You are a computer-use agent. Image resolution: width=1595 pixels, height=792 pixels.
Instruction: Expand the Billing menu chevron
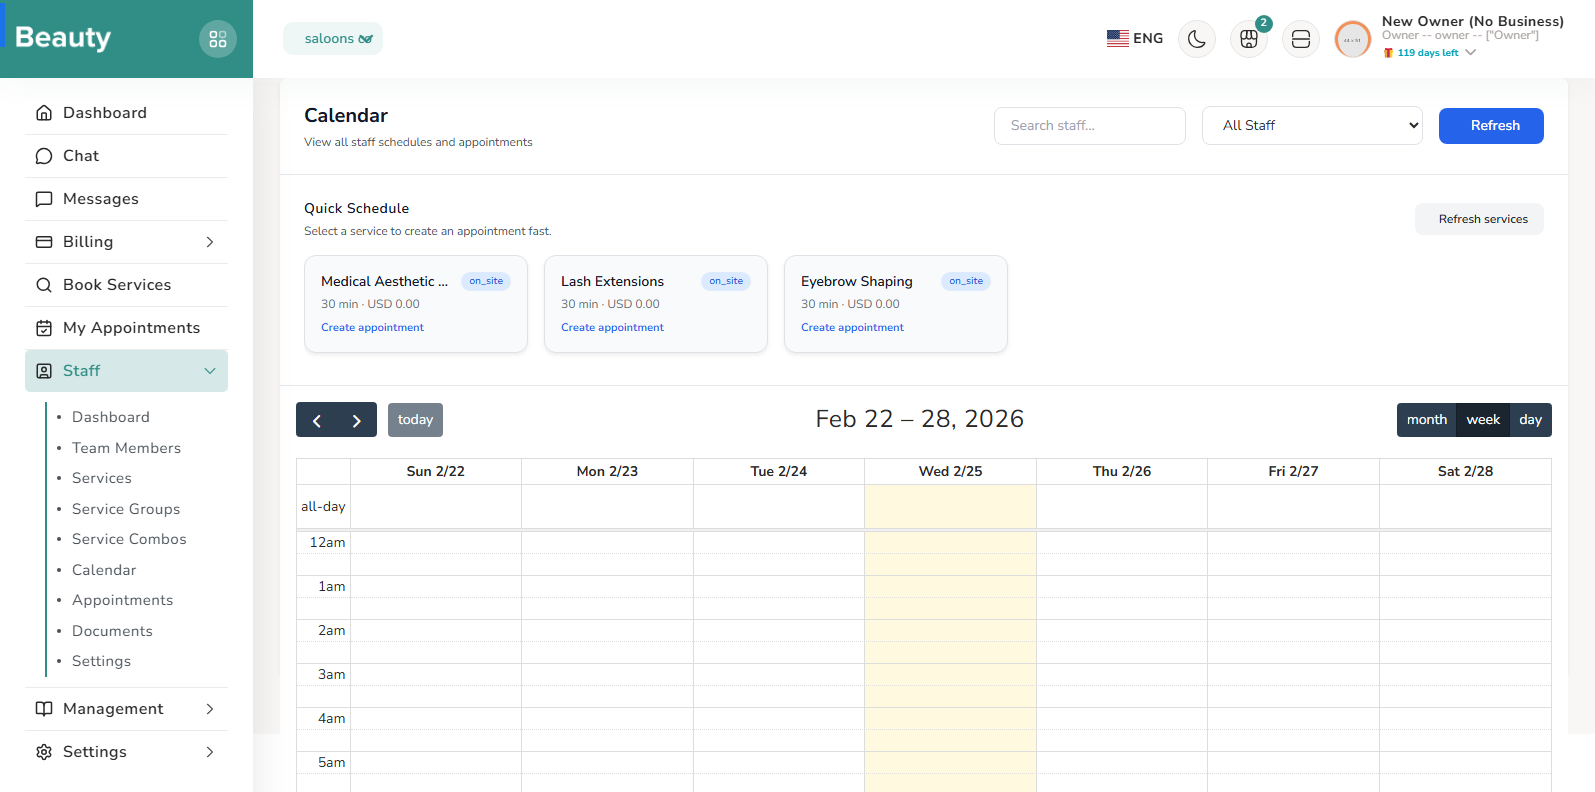(x=210, y=242)
